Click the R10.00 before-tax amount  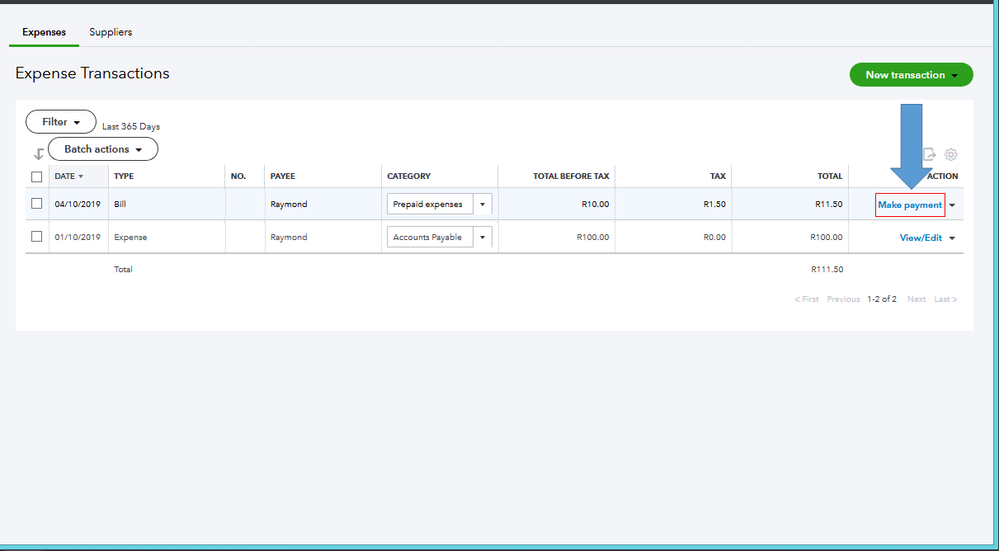tap(595, 204)
